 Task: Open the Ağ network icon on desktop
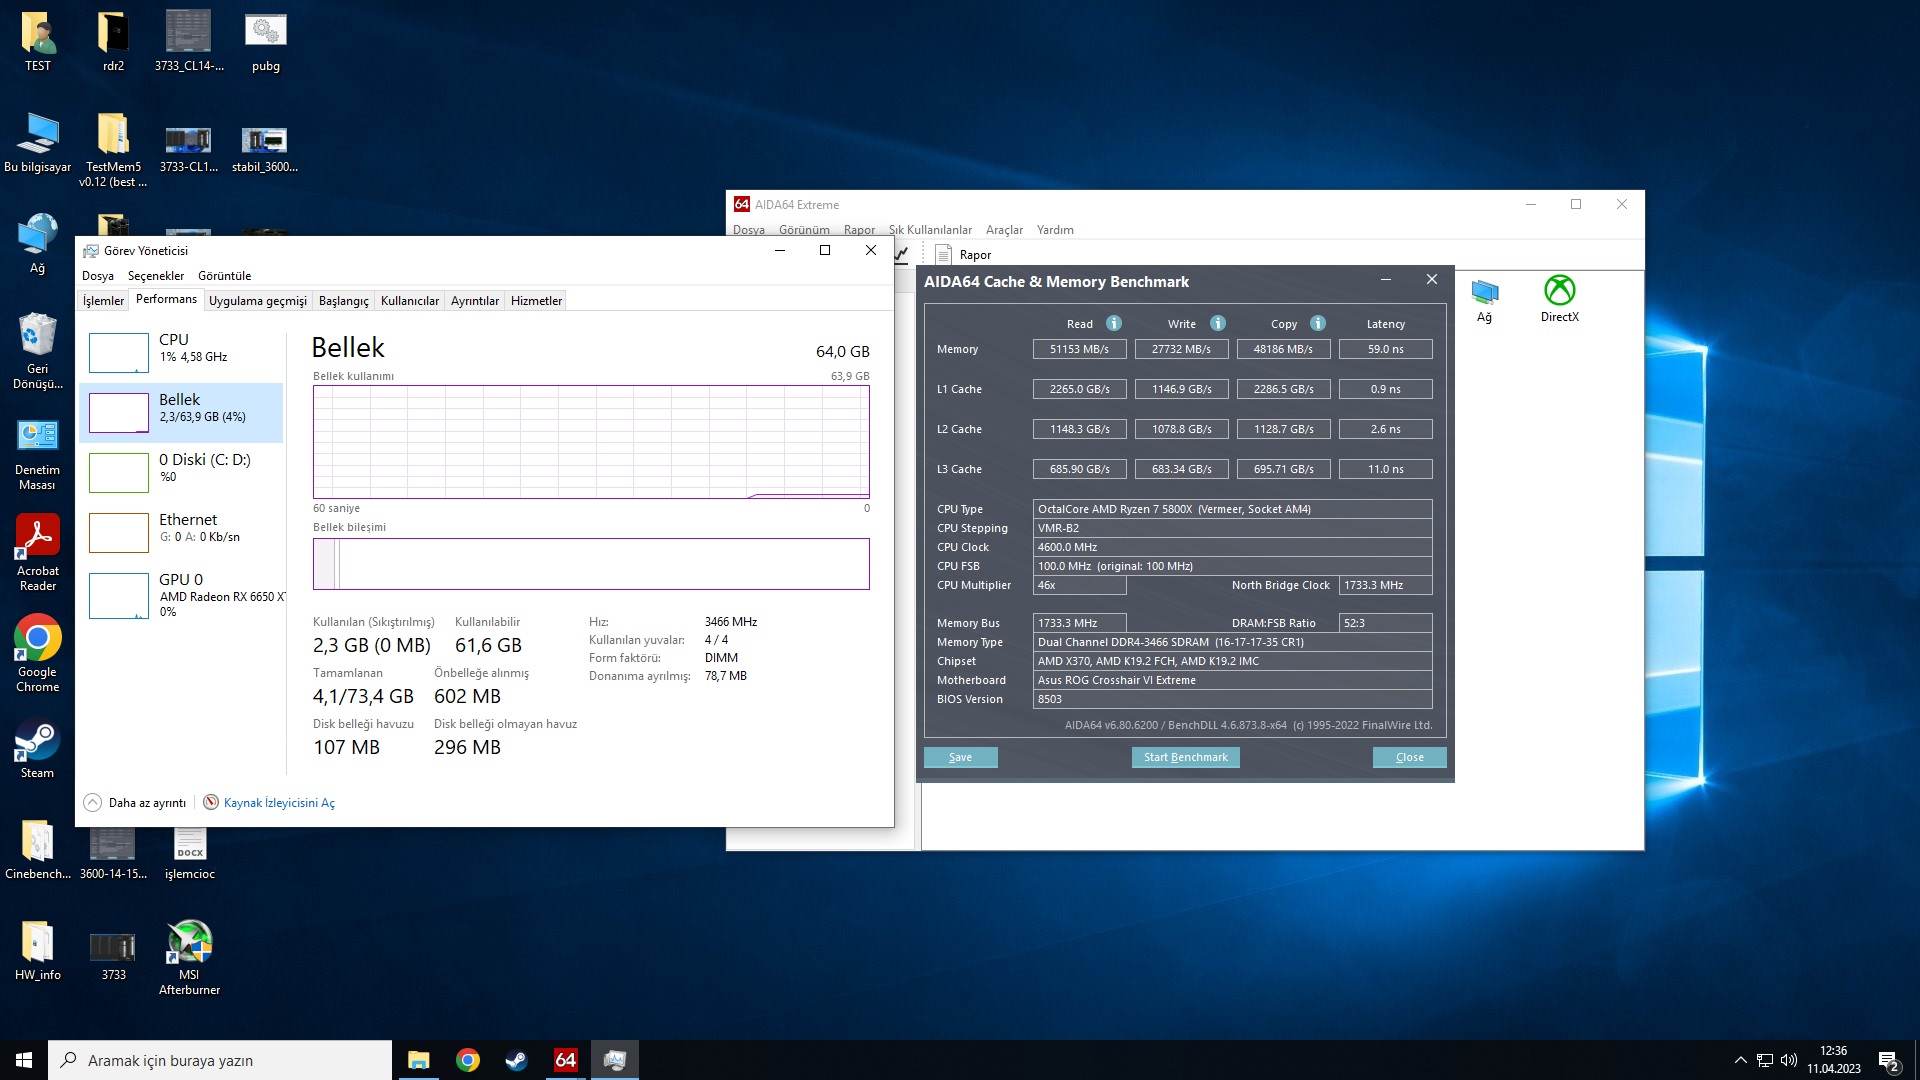coord(38,243)
